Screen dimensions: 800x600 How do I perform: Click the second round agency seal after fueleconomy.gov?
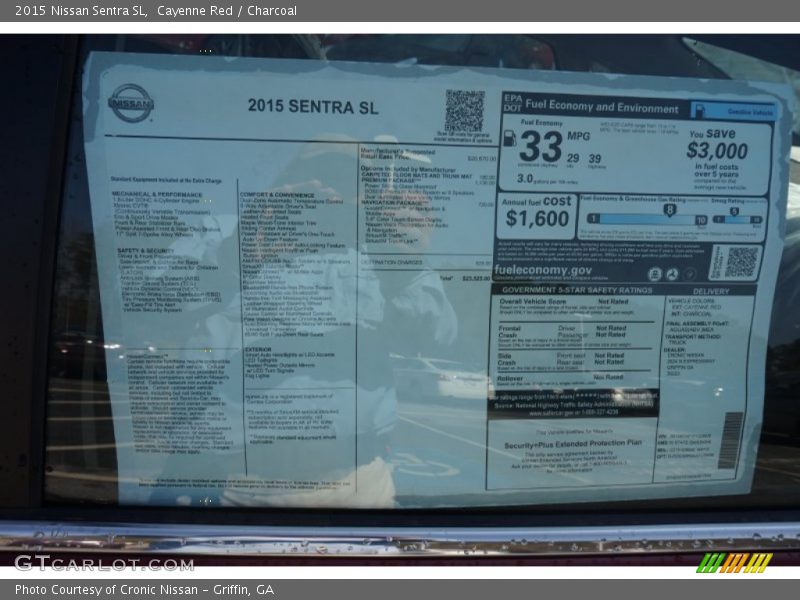click(x=672, y=274)
